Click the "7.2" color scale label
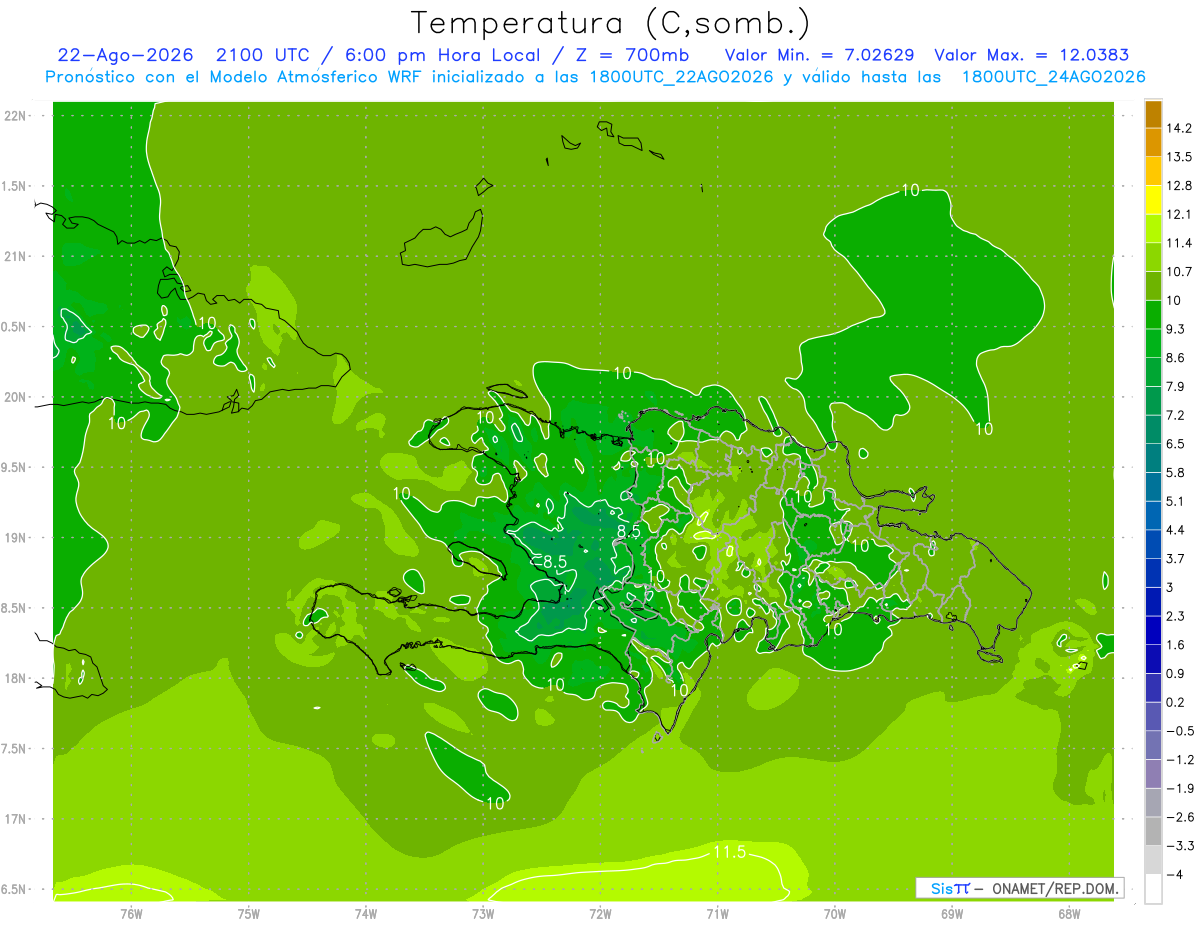This screenshot has width=1200, height=927. pos(1177,415)
